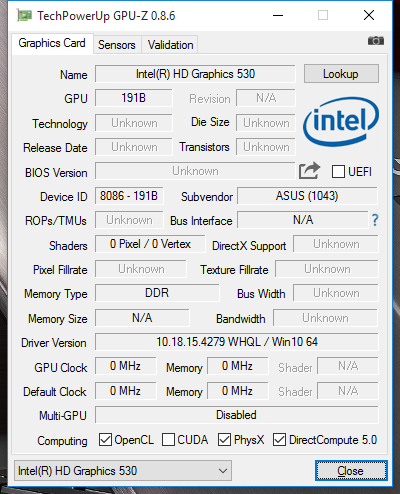Click the camera screenshot icon
The width and height of the screenshot is (400, 494).
[376, 41]
